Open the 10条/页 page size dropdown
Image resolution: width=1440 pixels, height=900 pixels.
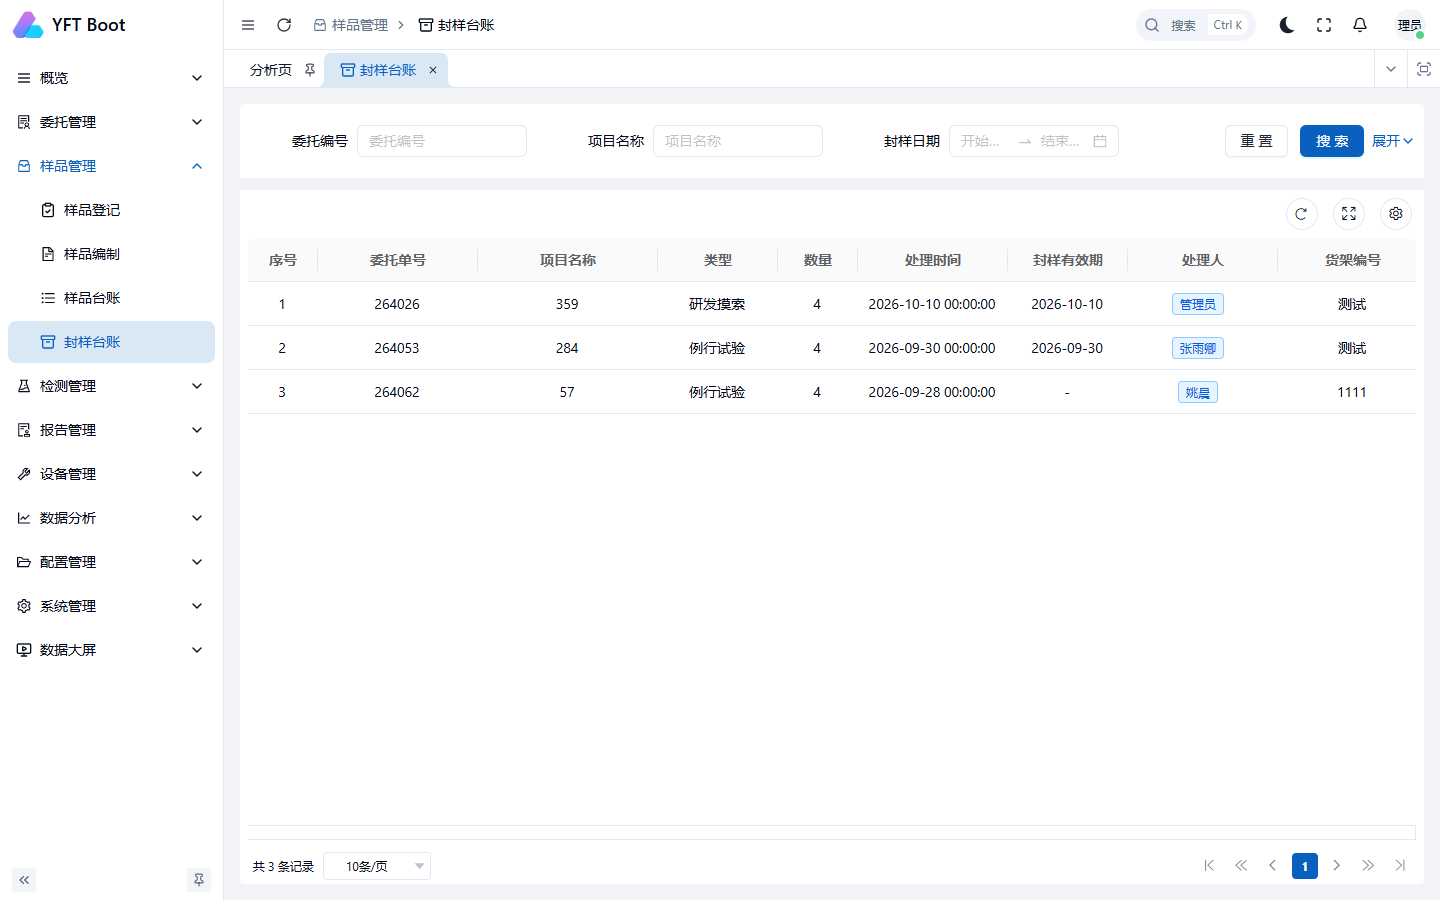tap(377, 866)
